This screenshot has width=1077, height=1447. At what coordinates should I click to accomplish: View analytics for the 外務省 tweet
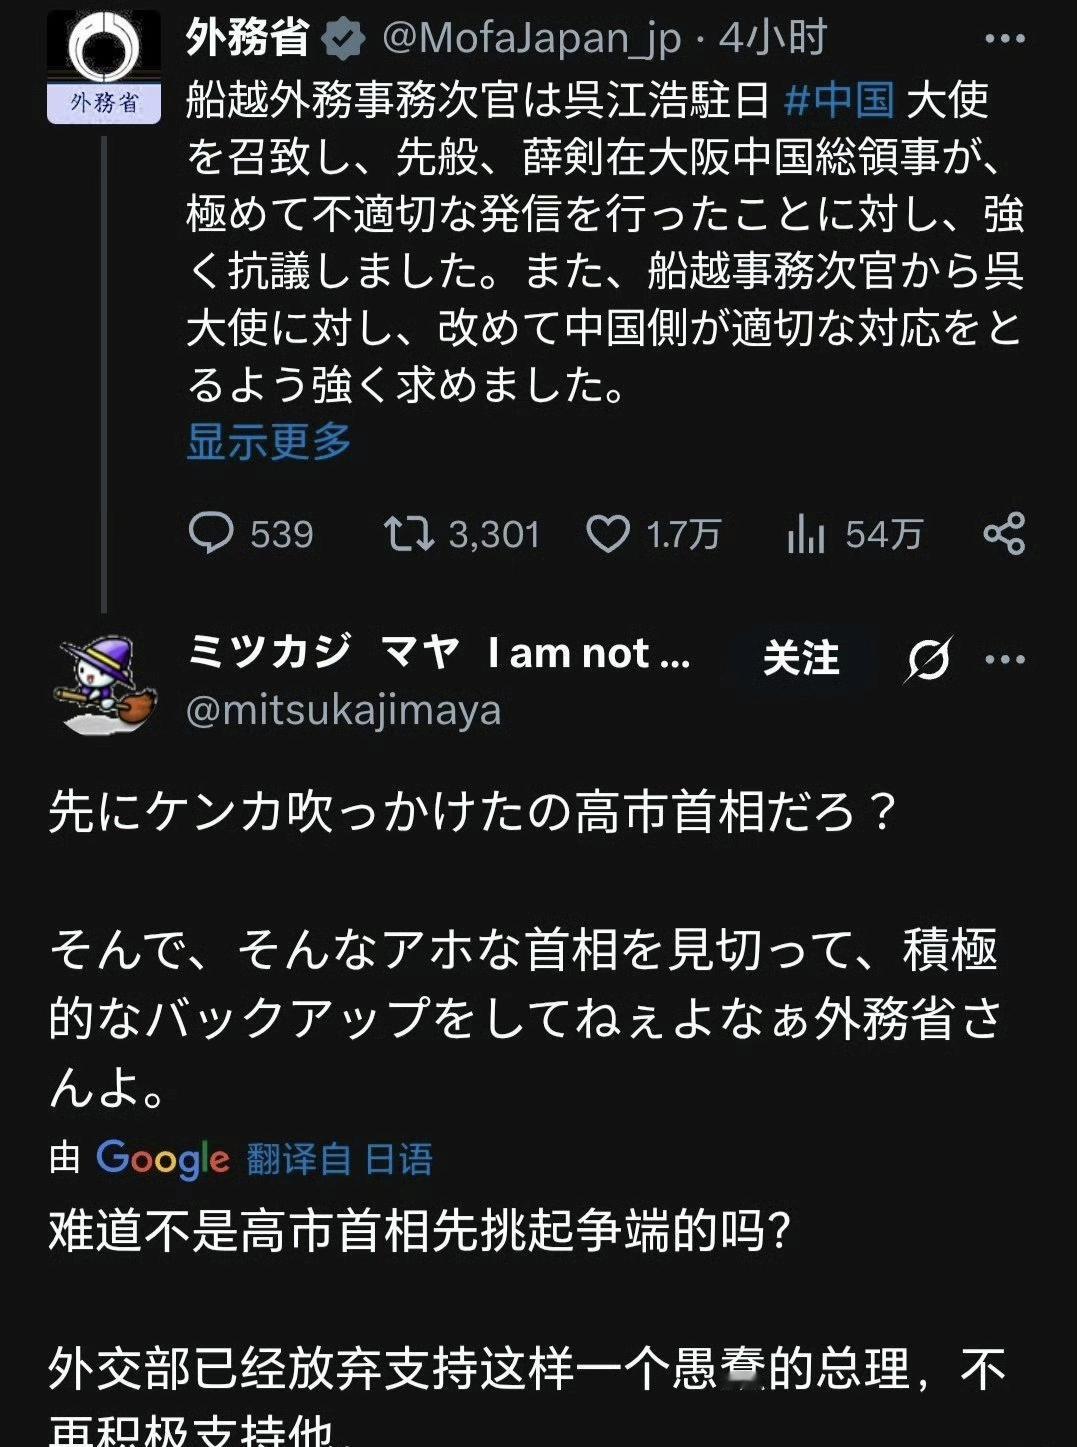point(805,534)
